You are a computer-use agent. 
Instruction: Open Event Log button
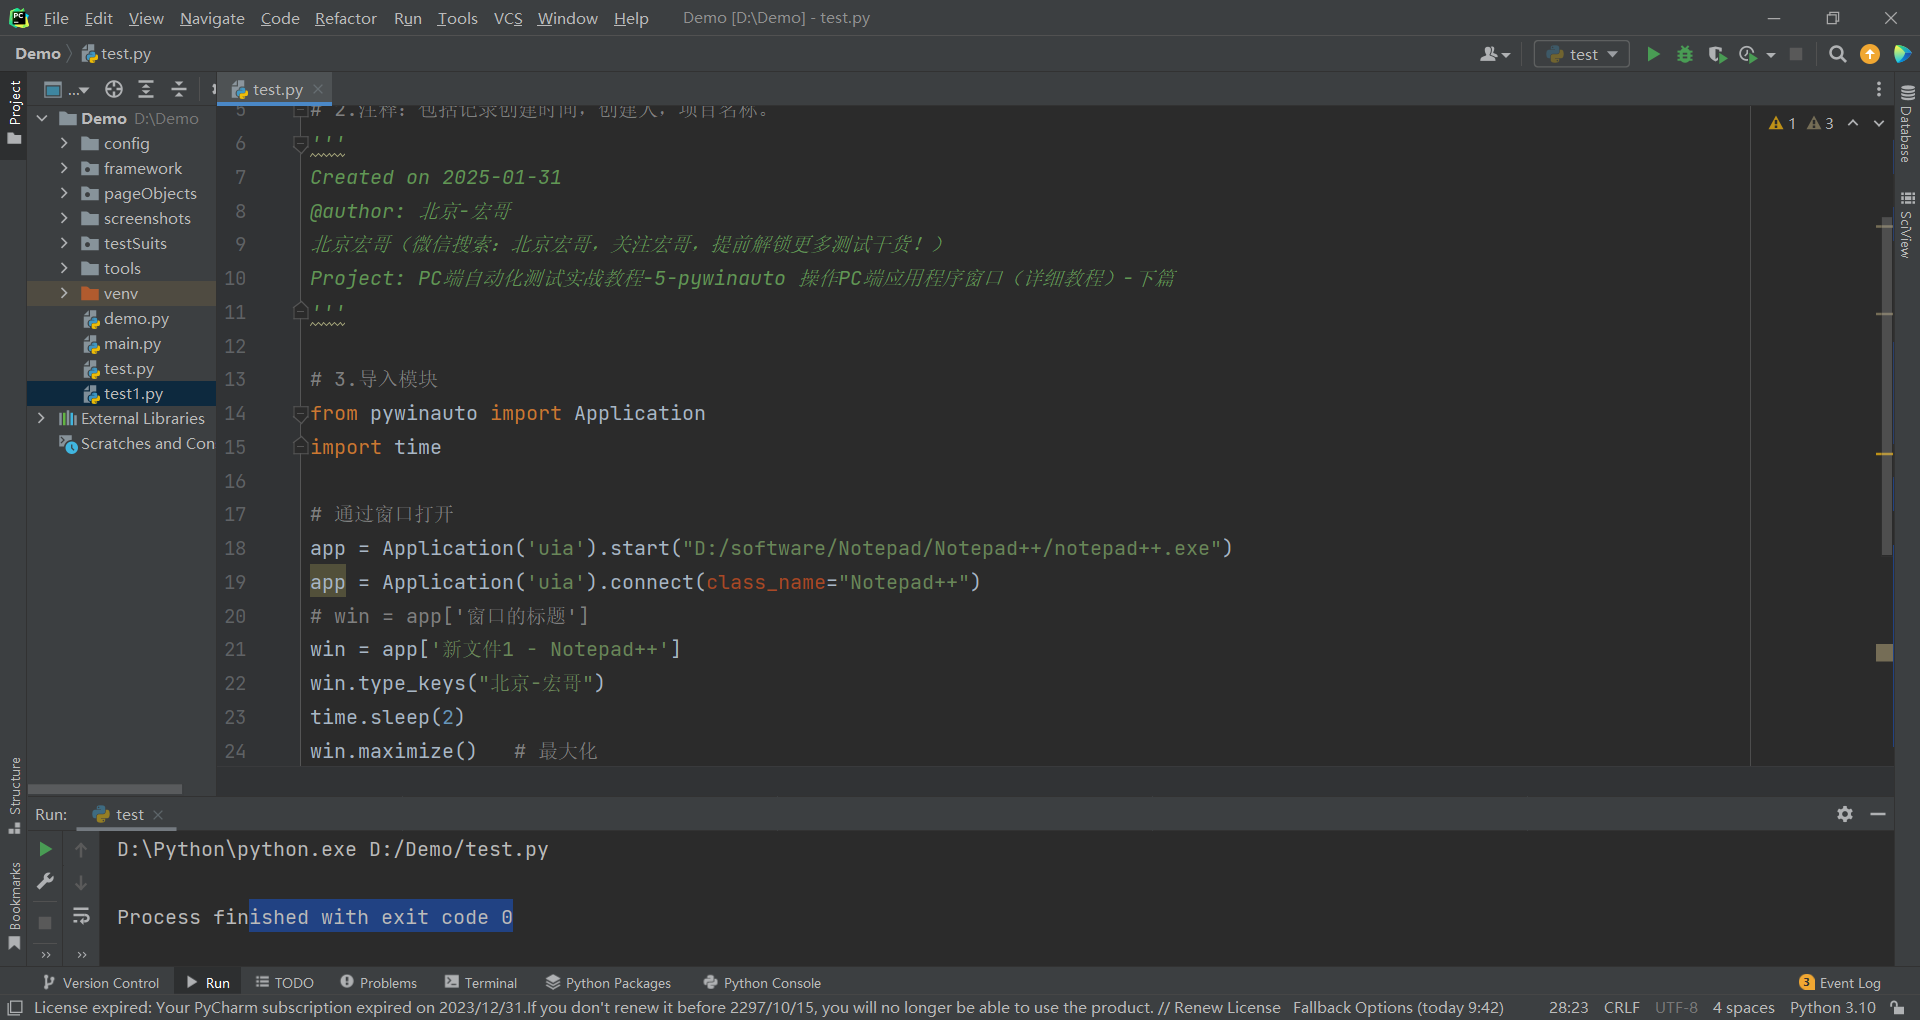click(1840, 983)
